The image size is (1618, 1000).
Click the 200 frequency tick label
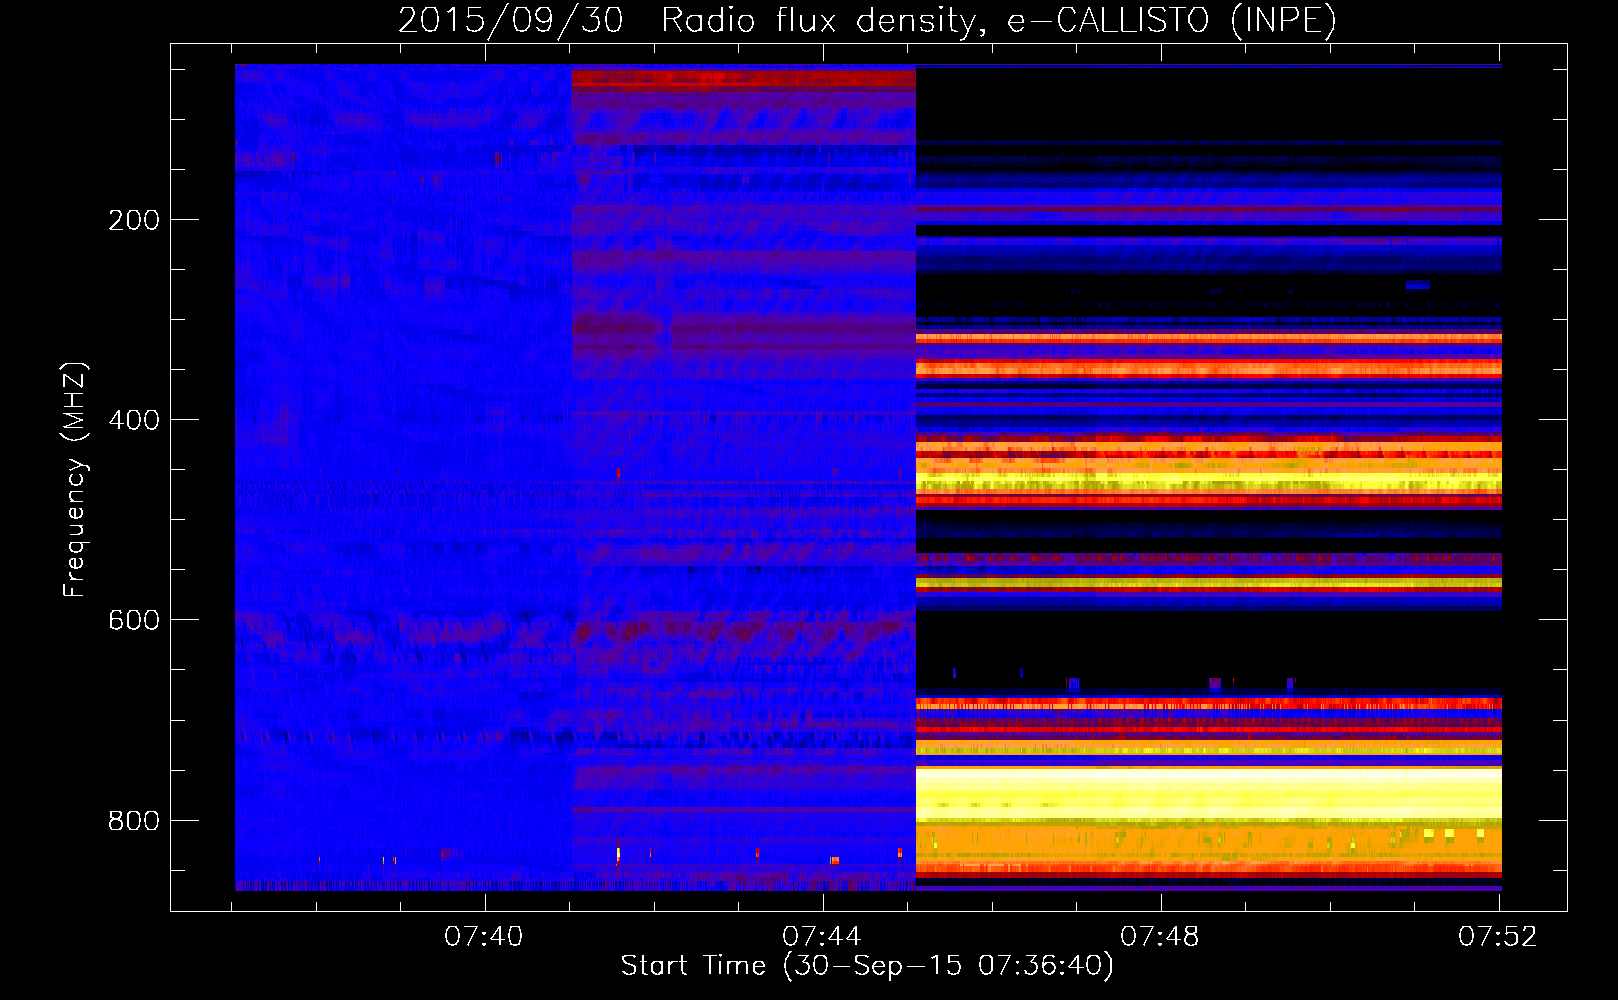(x=134, y=220)
